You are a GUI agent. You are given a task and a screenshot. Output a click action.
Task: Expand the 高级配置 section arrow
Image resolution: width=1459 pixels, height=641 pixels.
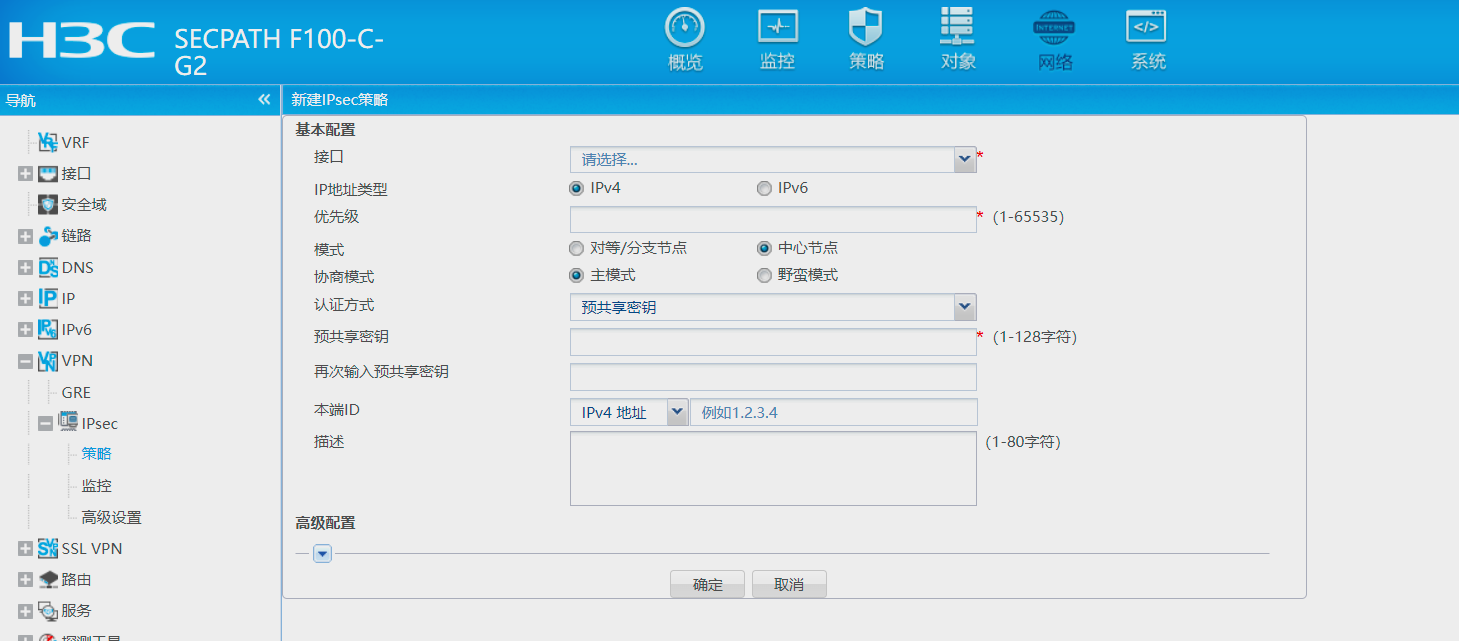pyautogui.click(x=322, y=553)
